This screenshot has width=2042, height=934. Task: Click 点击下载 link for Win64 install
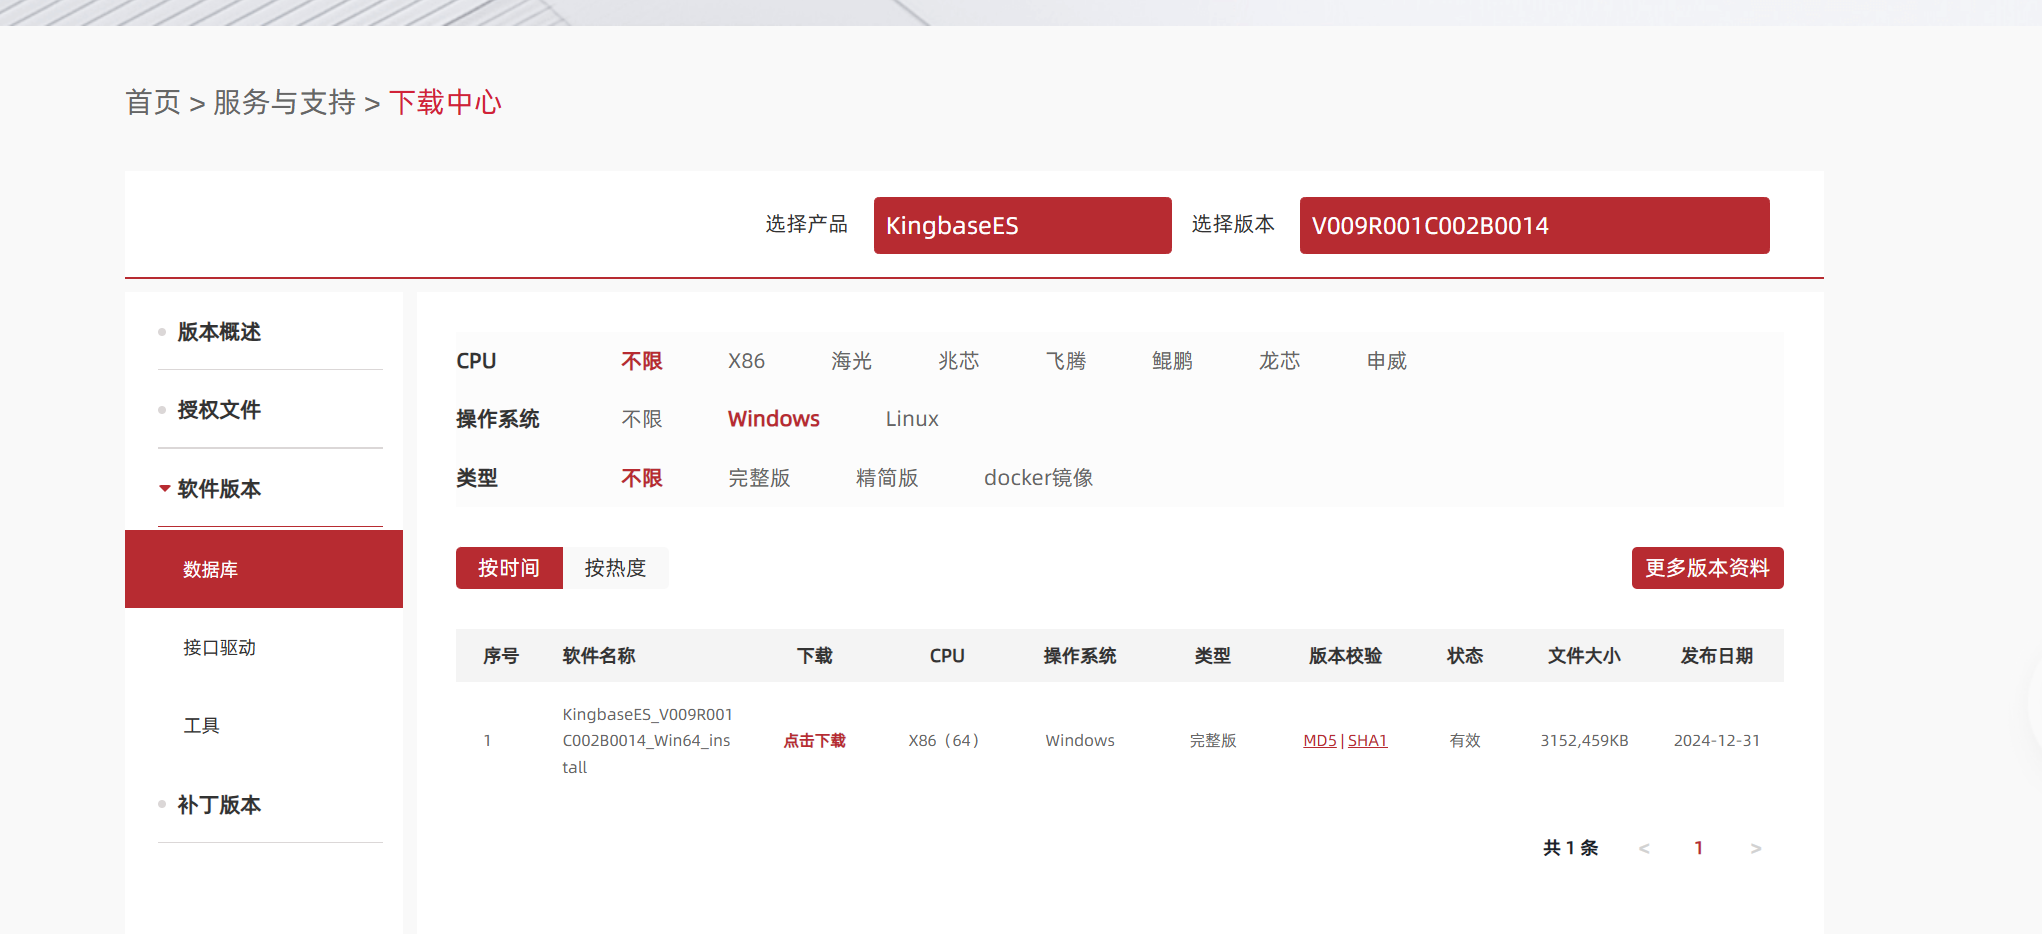click(815, 741)
